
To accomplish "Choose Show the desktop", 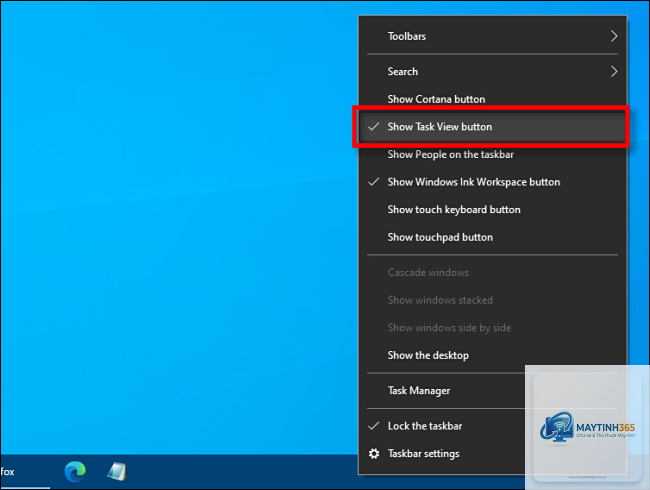I will 492,355.
